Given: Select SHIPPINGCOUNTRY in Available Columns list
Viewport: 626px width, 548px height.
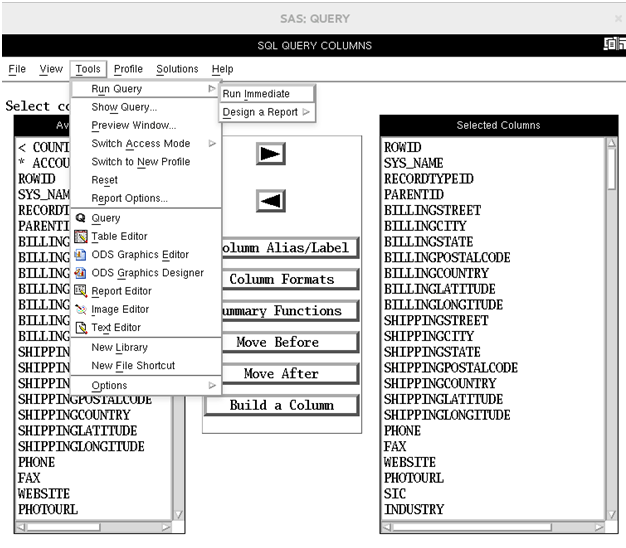Looking at the screenshot, I should 74,415.
